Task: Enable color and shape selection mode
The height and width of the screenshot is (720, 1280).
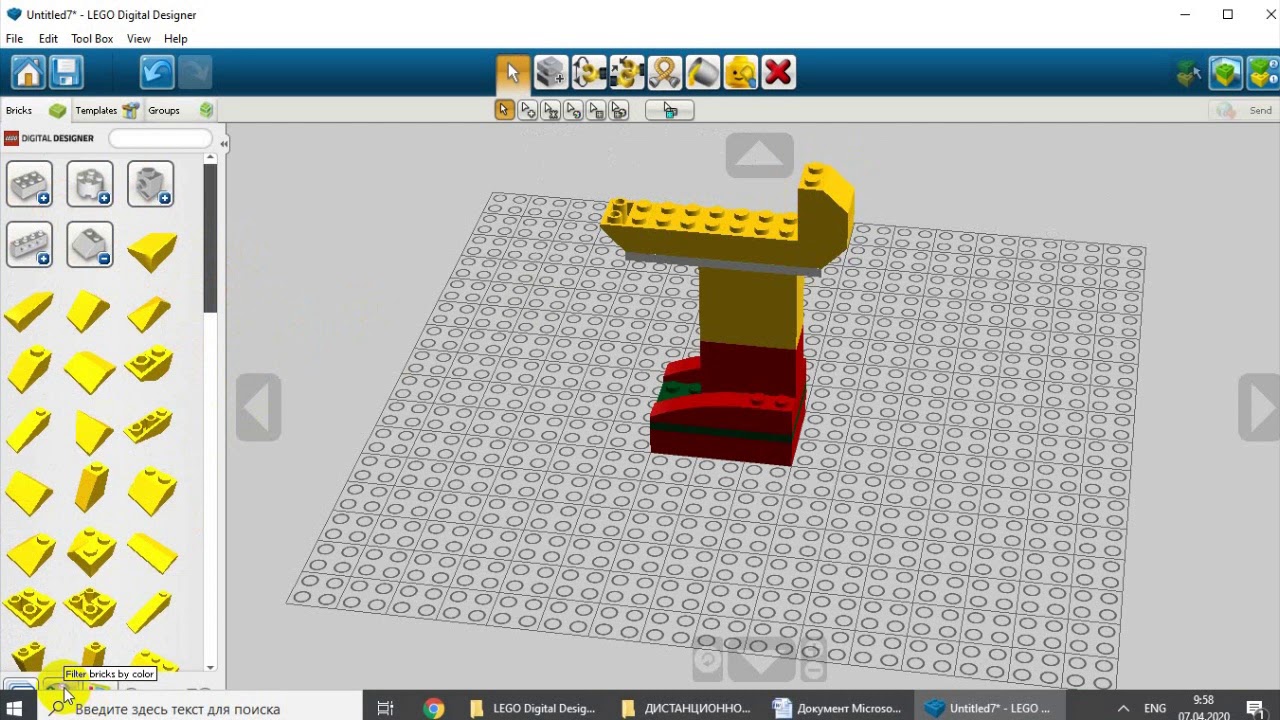Action: point(620,110)
